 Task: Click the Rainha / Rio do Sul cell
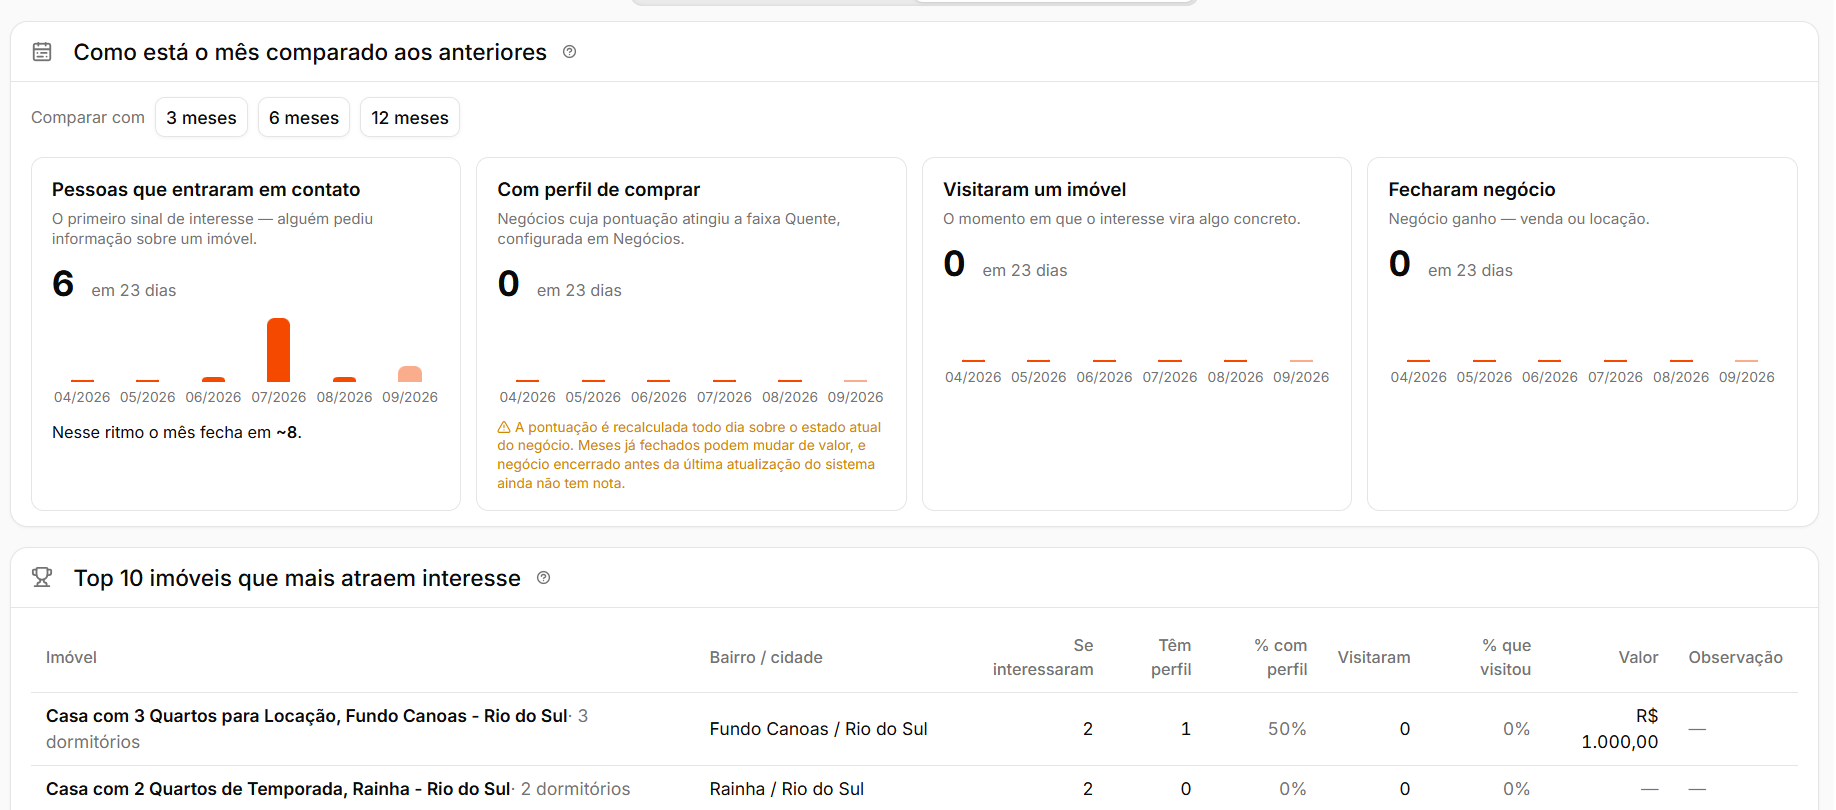[786, 789]
